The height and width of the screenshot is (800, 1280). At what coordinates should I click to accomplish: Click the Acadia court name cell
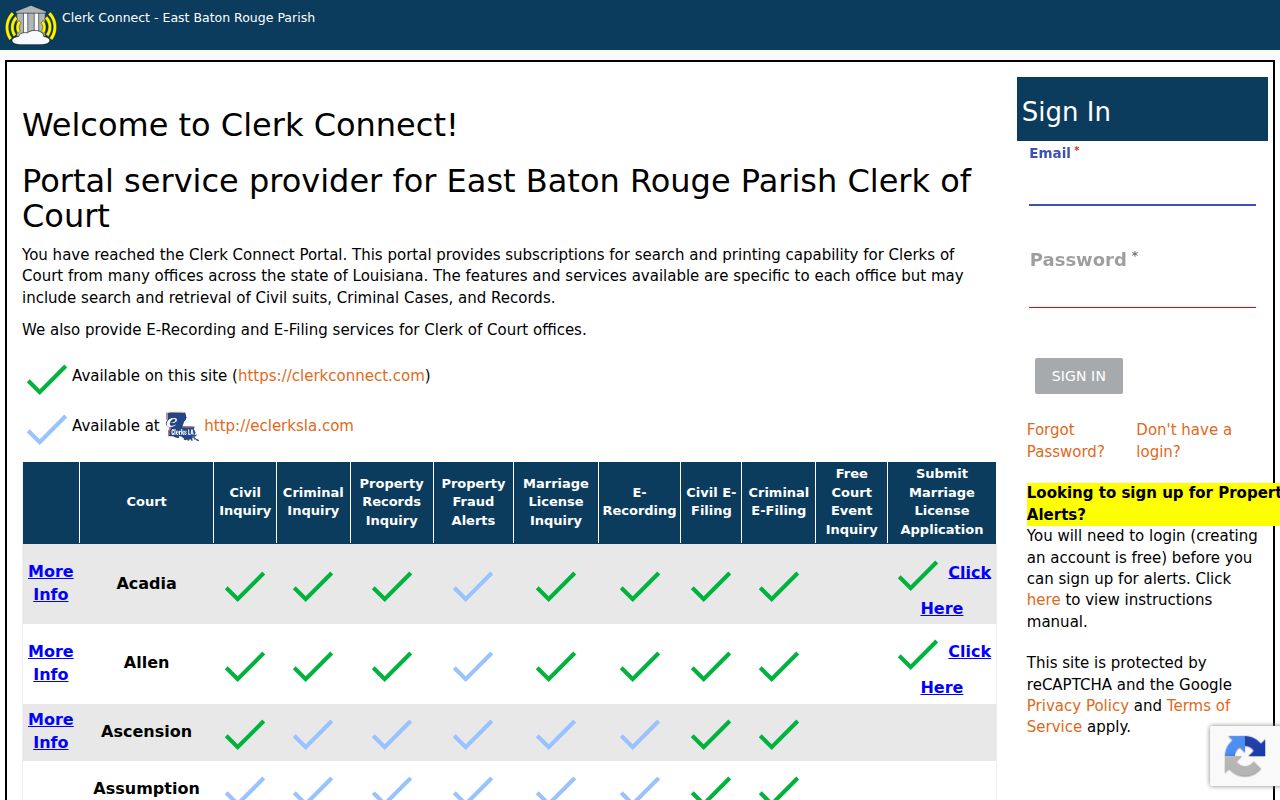[146, 583]
